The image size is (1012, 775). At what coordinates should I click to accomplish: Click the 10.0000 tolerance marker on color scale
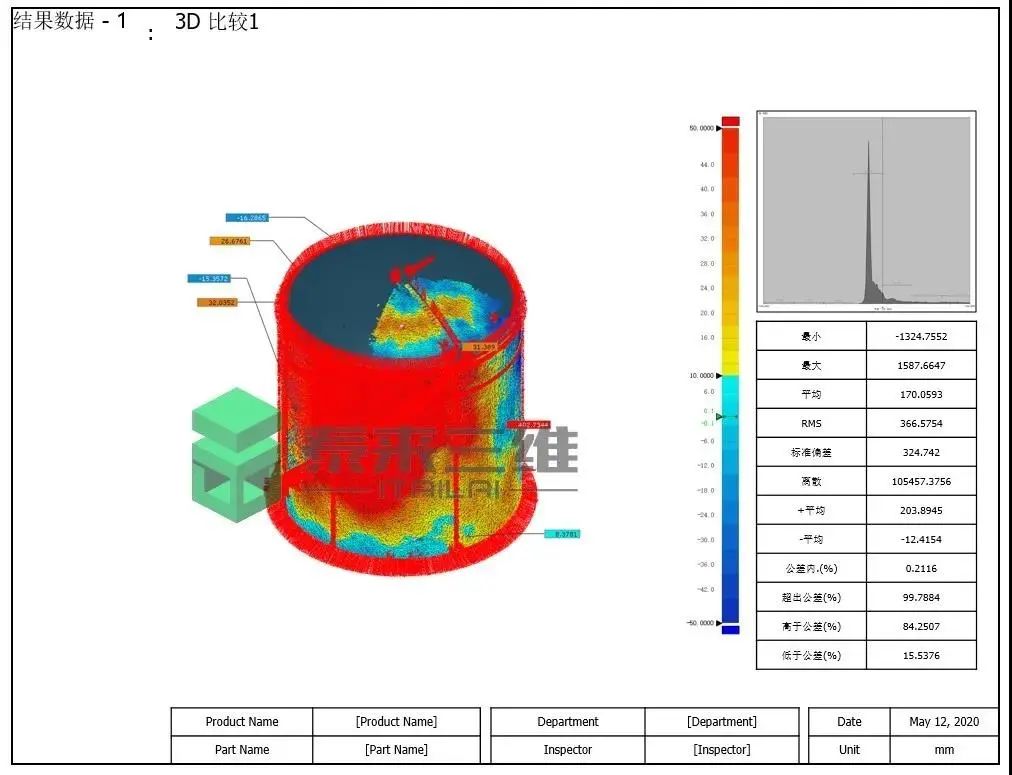[x=718, y=375]
